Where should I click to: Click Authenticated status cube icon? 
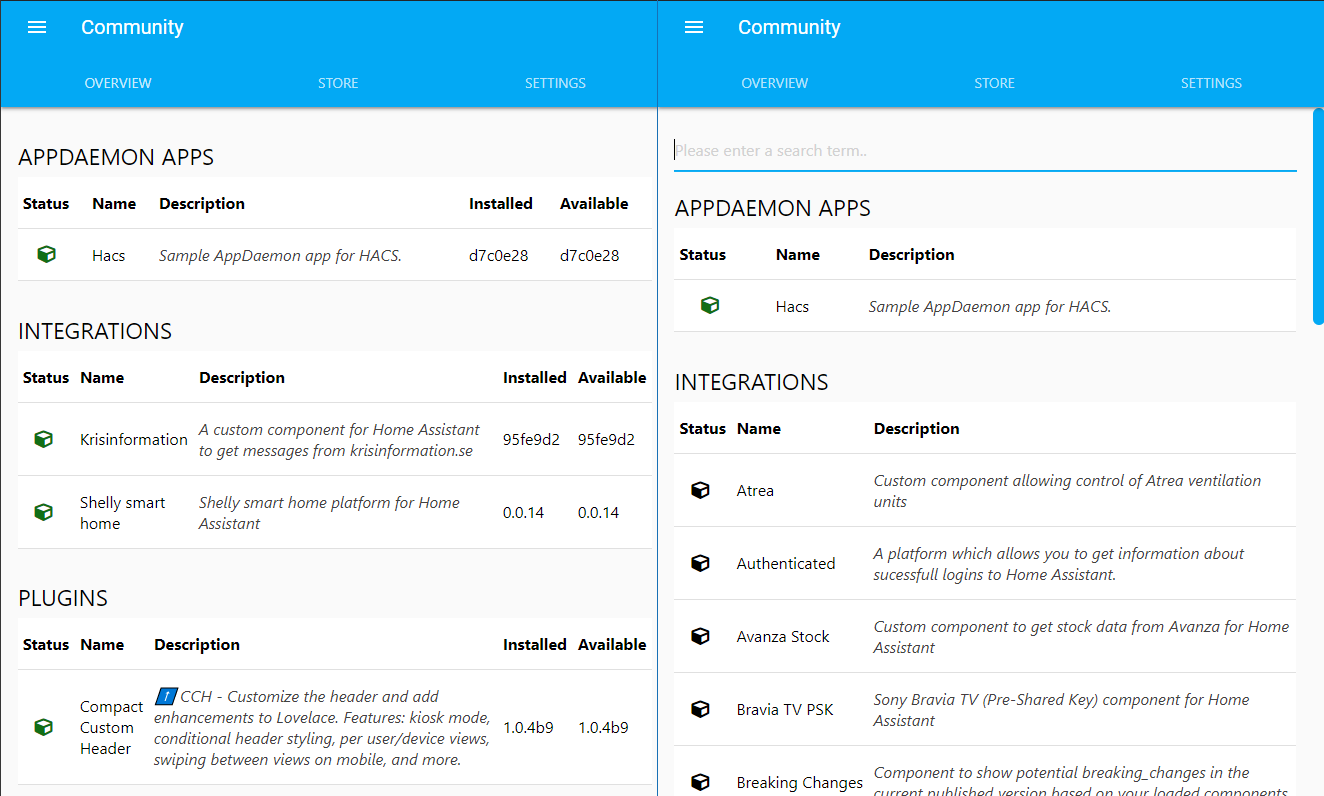click(x=701, y=563)
